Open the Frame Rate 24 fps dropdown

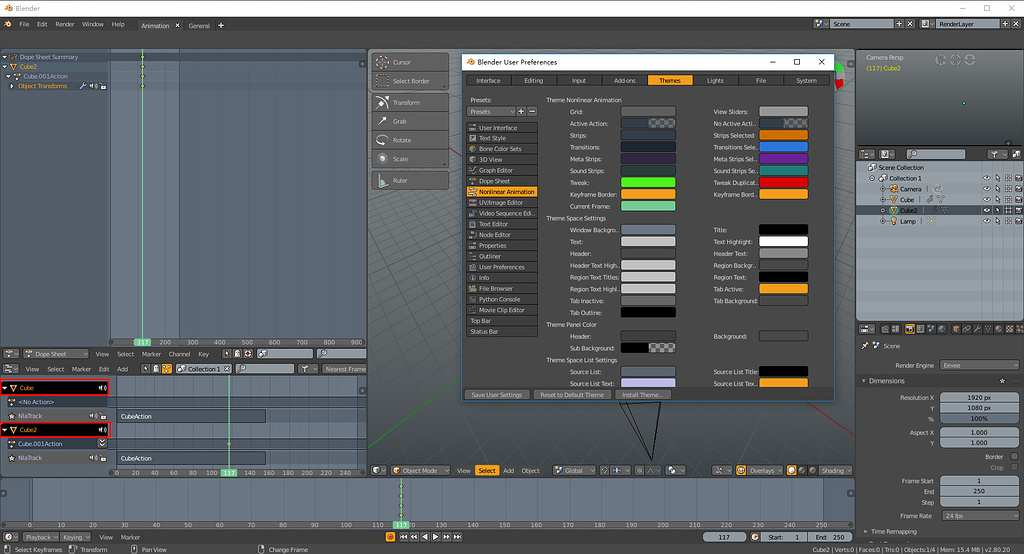tap(980, 515)
